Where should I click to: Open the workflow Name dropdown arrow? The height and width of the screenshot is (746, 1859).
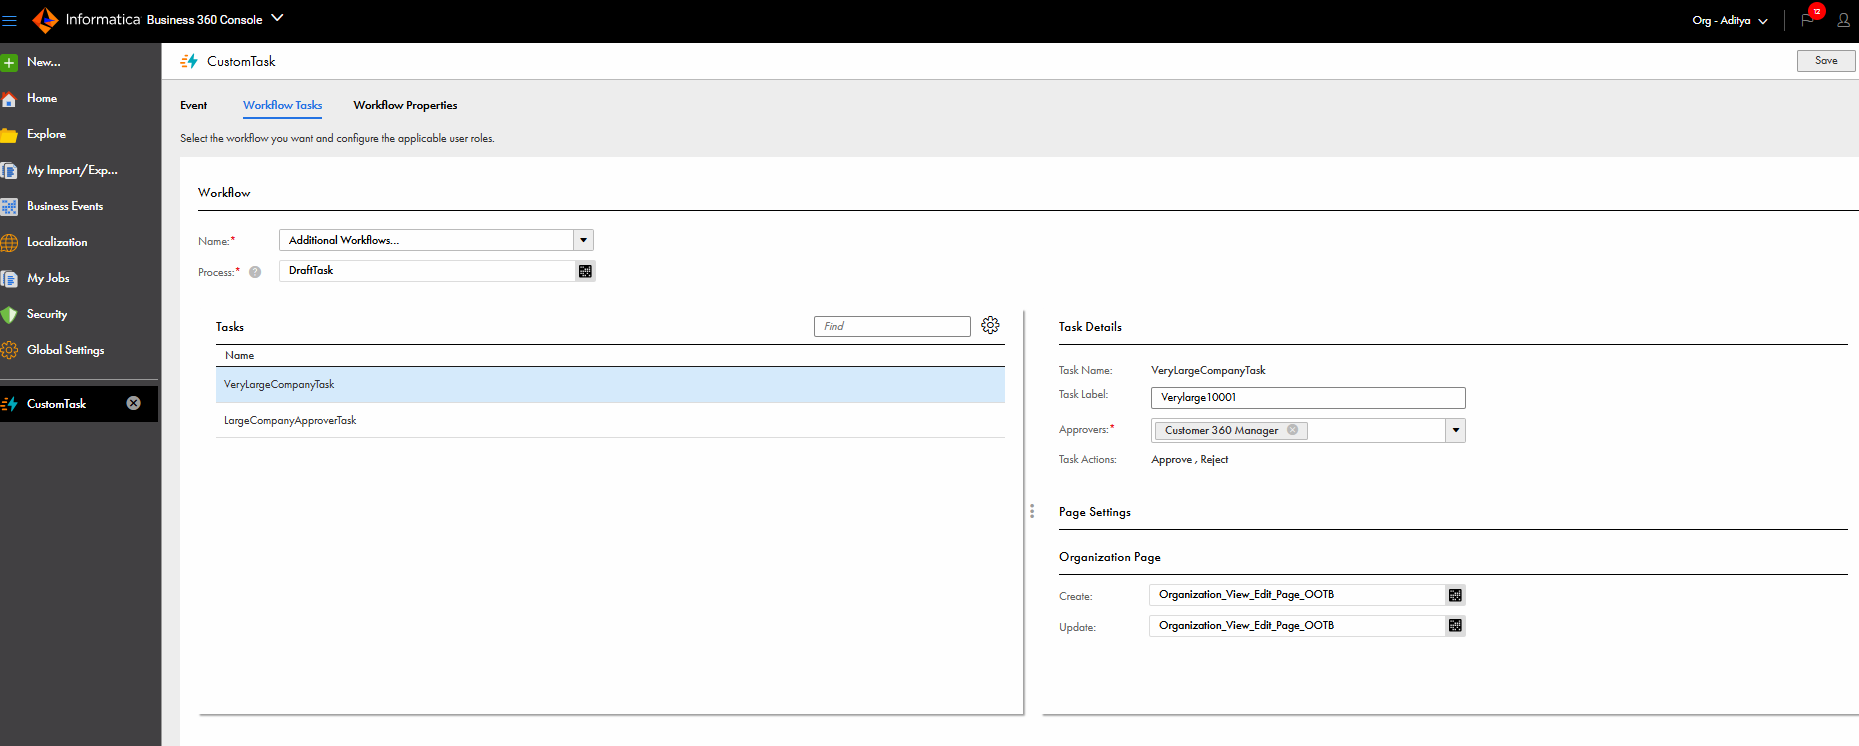tap(584, 240)
